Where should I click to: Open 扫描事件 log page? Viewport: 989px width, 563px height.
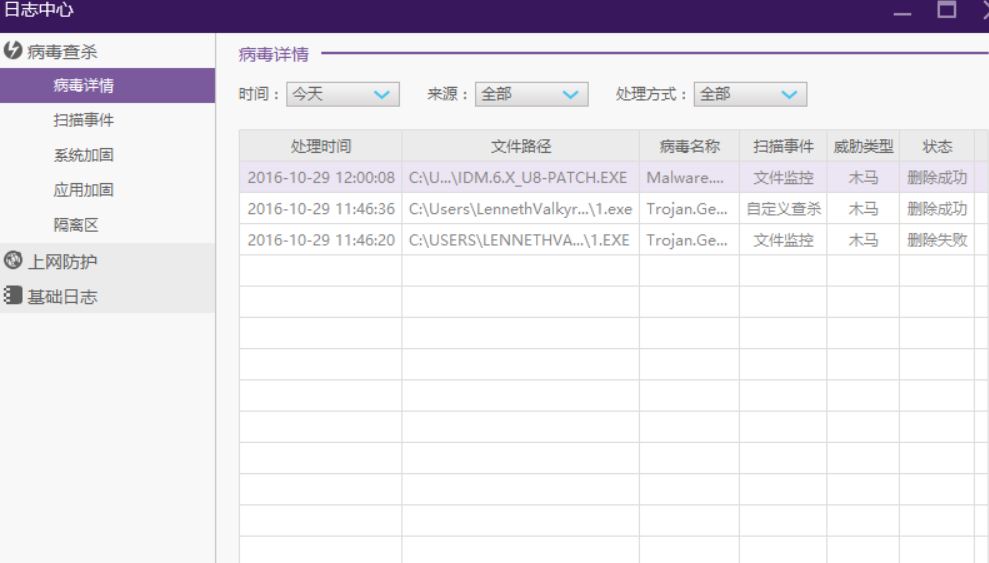(x=84, y=120)
